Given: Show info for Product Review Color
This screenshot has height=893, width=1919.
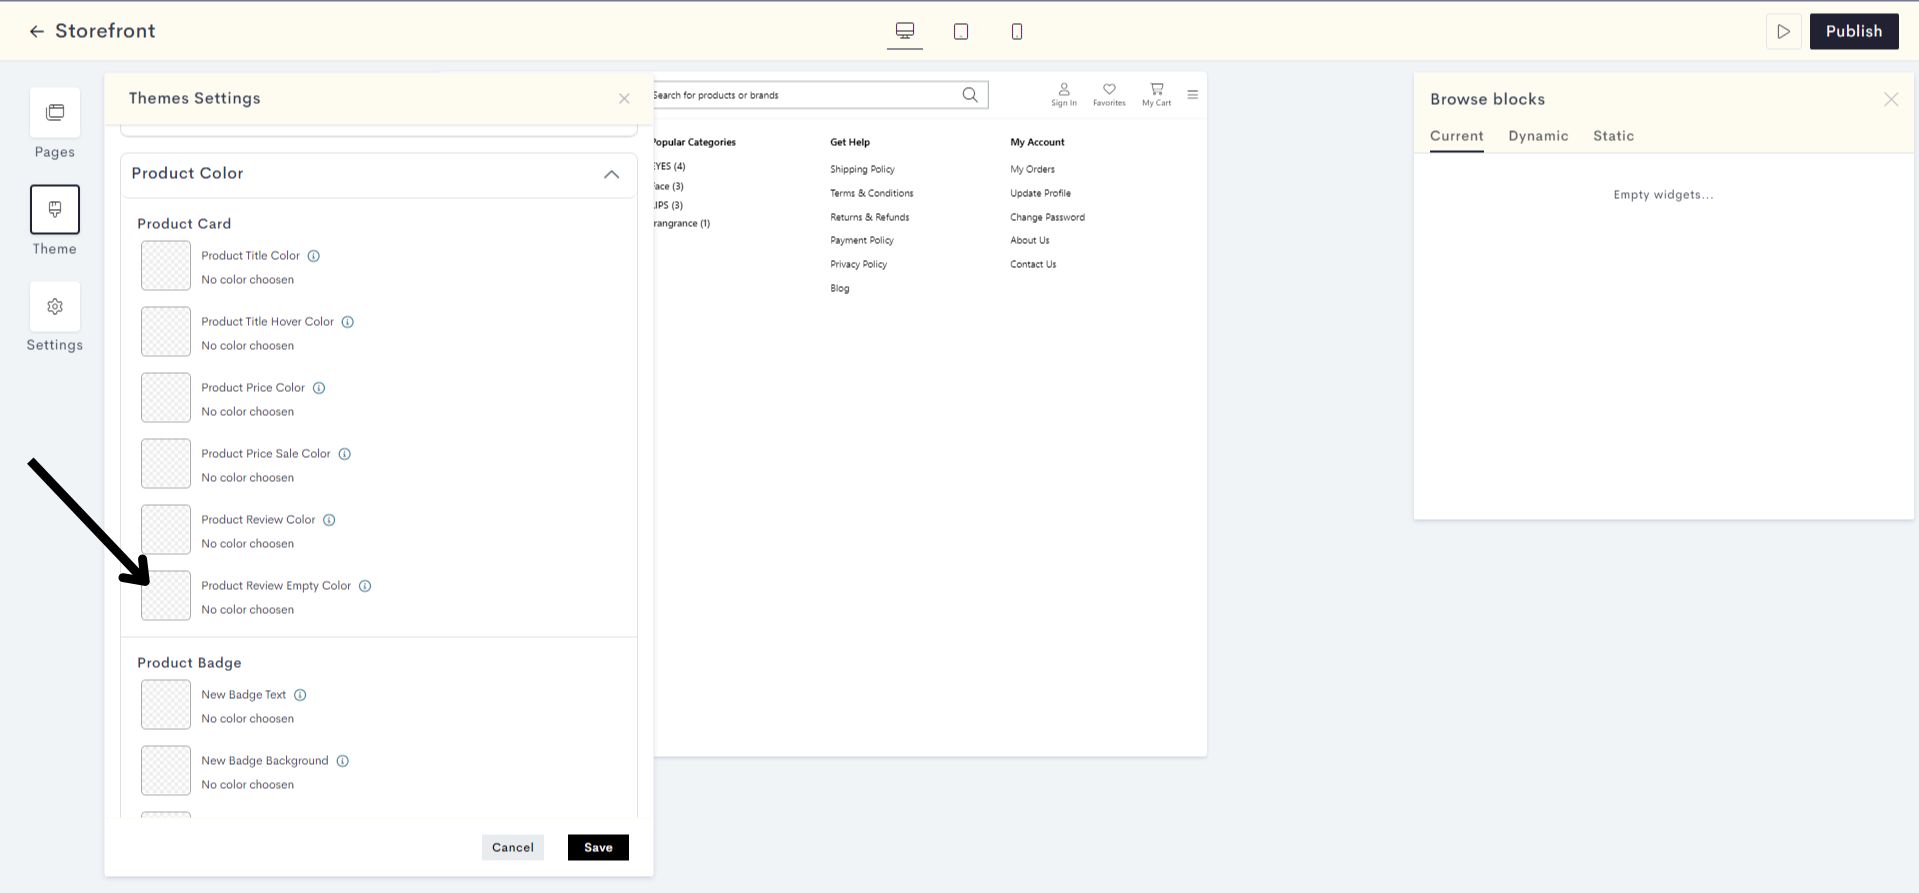Looking at the screenshot, I should tap(329, 520).
